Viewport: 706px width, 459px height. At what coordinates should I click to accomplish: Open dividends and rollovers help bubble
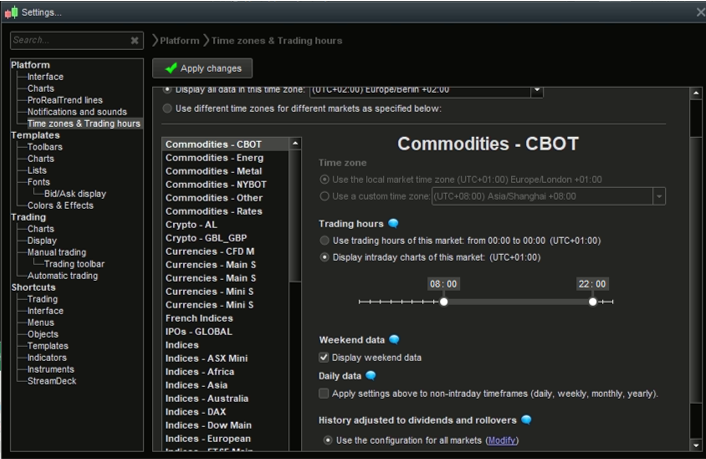click(x=526, y=421)
